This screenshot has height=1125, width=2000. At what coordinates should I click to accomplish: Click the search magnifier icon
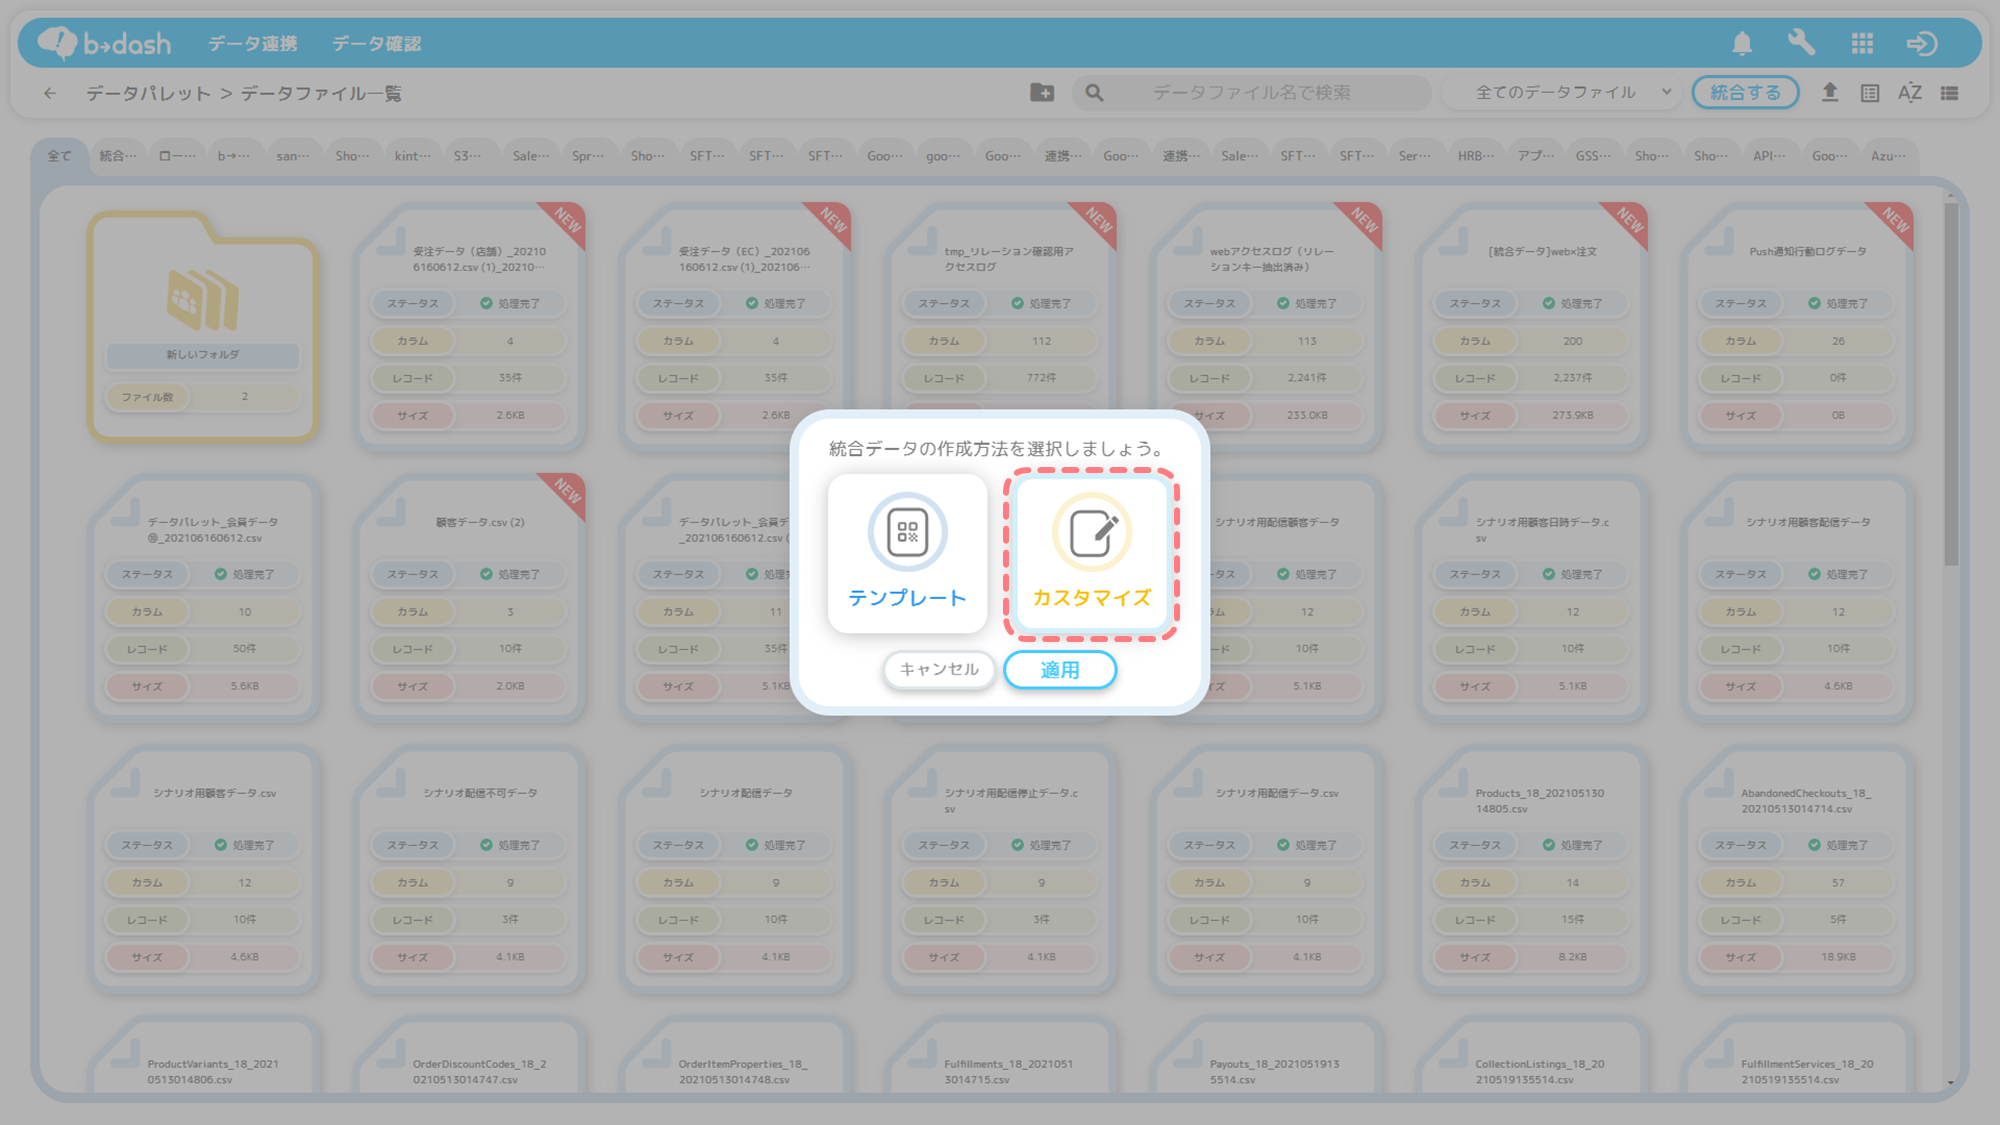pos(1095,92)
